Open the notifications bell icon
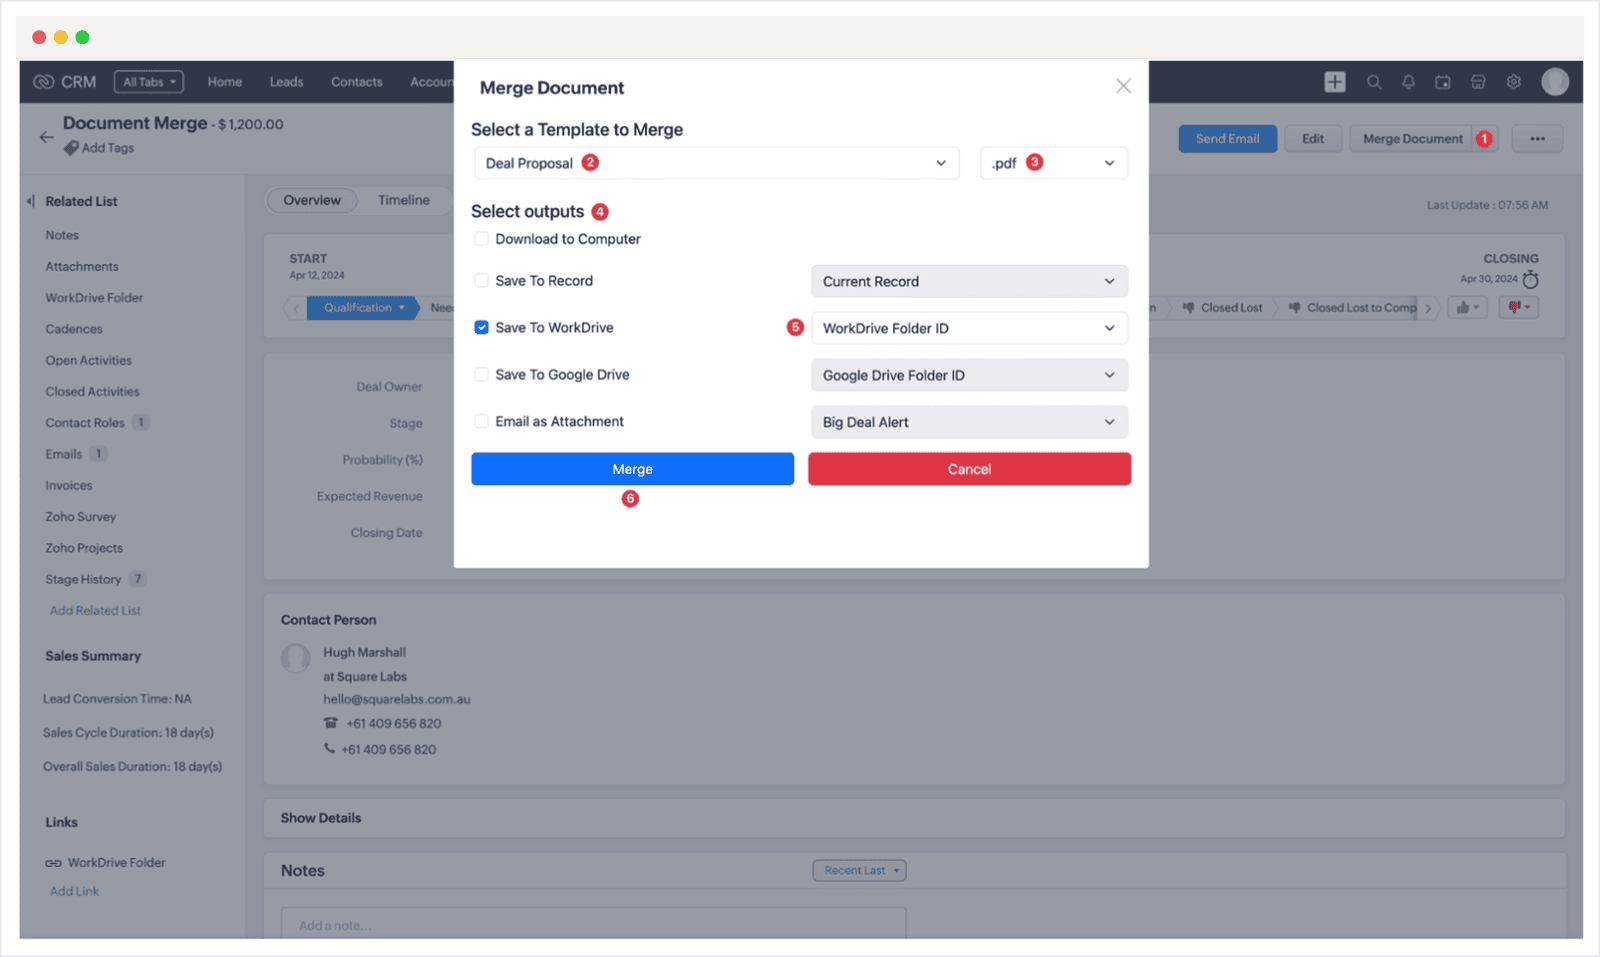Image resolution: width=1600 pixels, height=957 pixels. [1408, 82]
